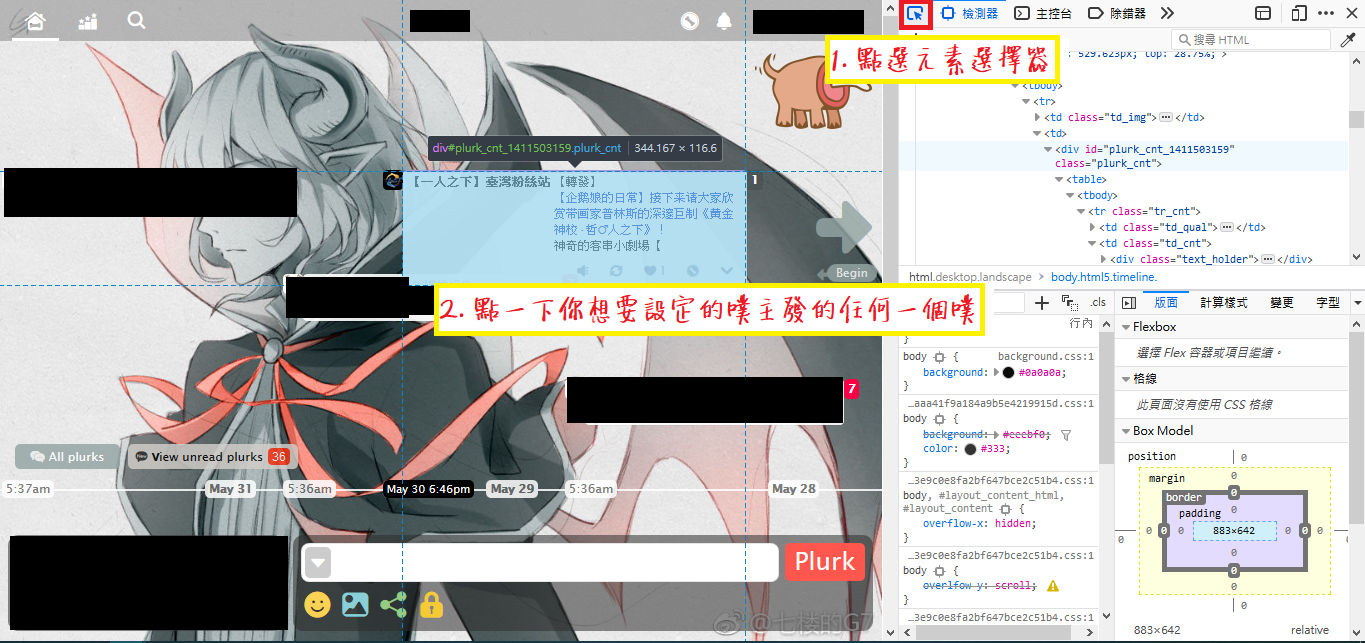The image size is (1365, 643).
Task: Click the May 30 6:46pm timeline marker
Action: click(x=428, y=489)
